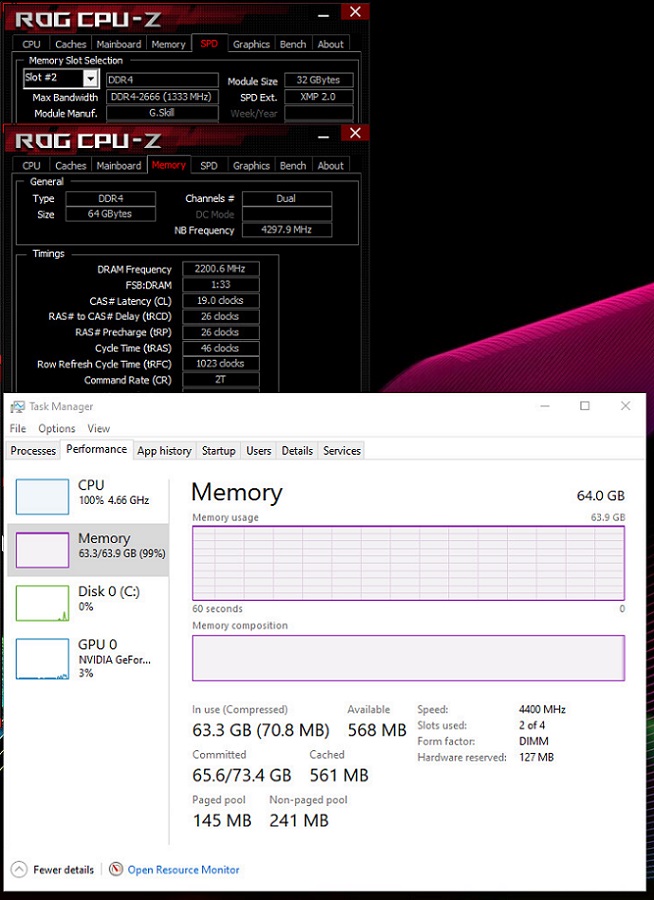Click the Channels # Dual value field
Viewport: 654px width, 900px height.
click(287, 199)
